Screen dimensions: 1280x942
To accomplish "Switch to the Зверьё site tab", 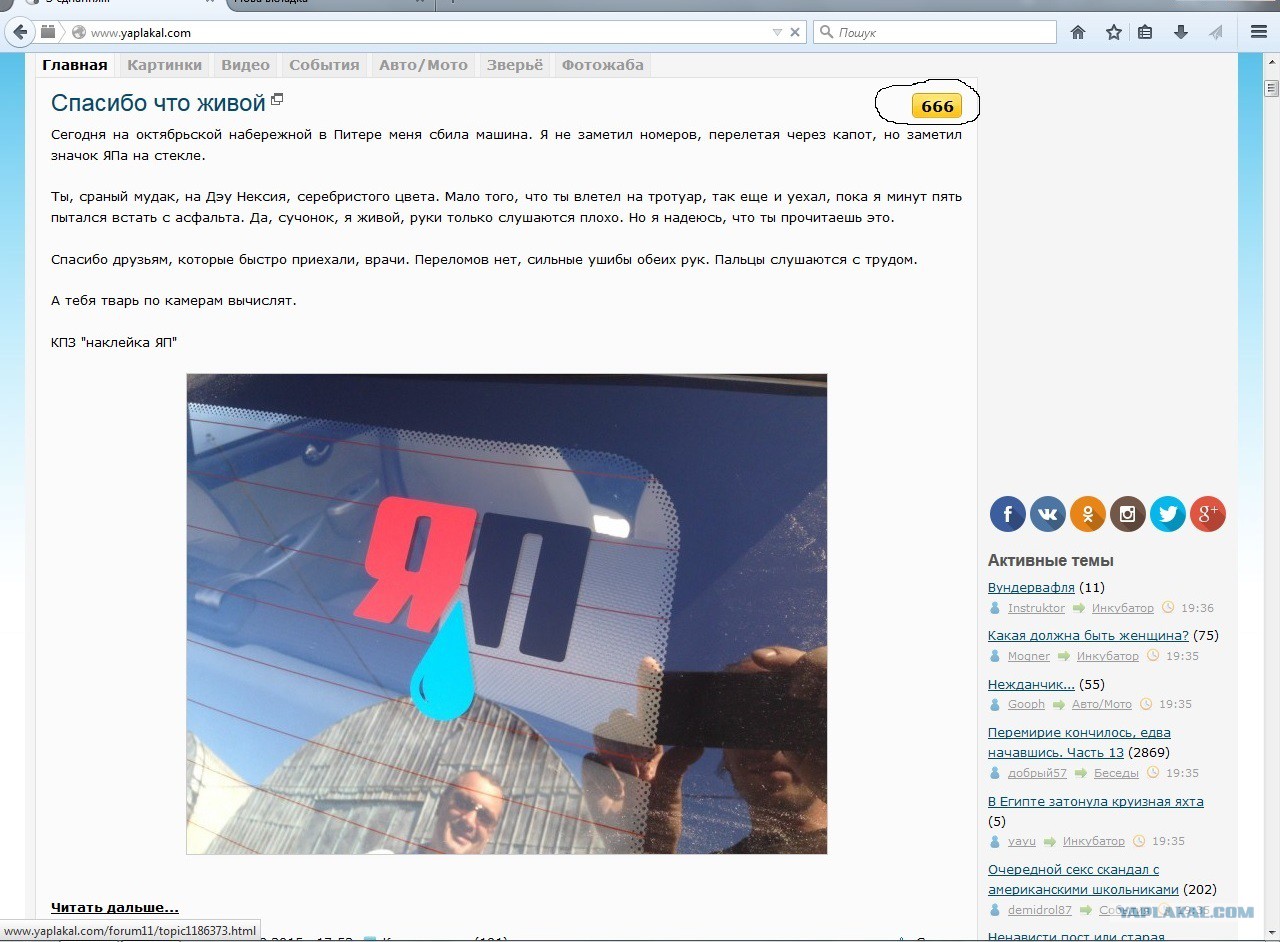I will (515, 65).
